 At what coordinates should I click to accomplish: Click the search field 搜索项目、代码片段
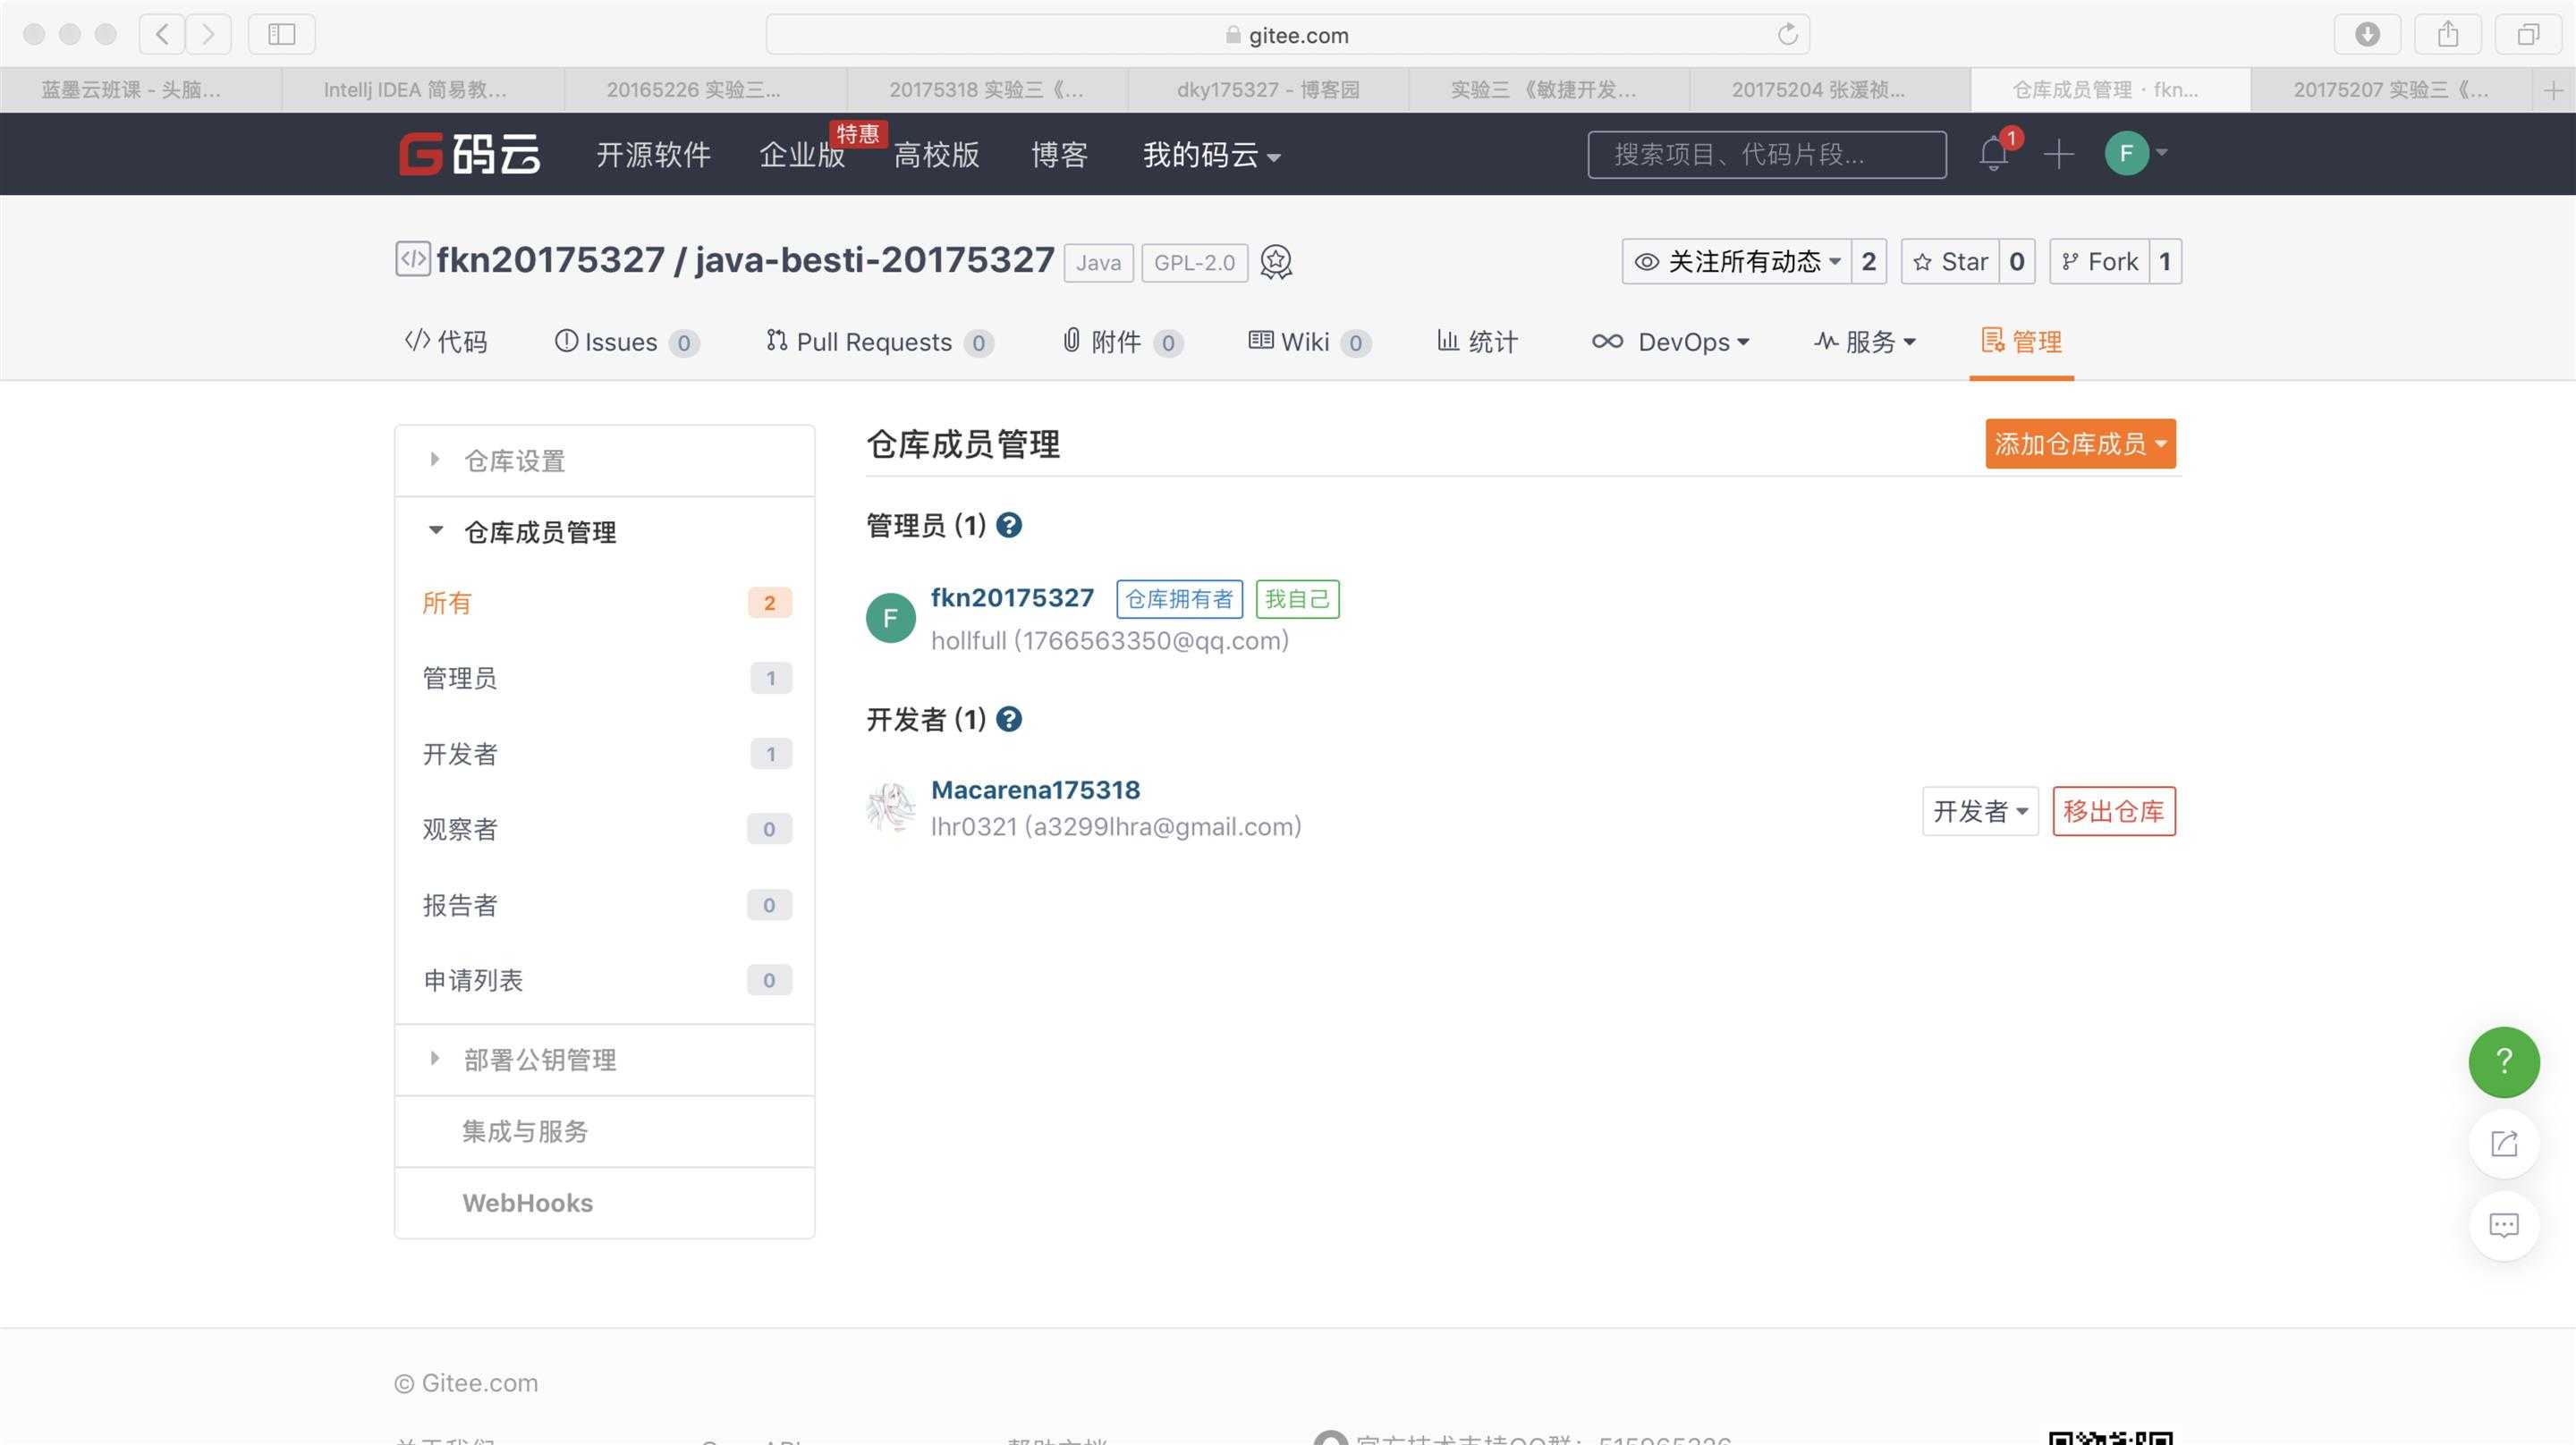point(1767,154)
